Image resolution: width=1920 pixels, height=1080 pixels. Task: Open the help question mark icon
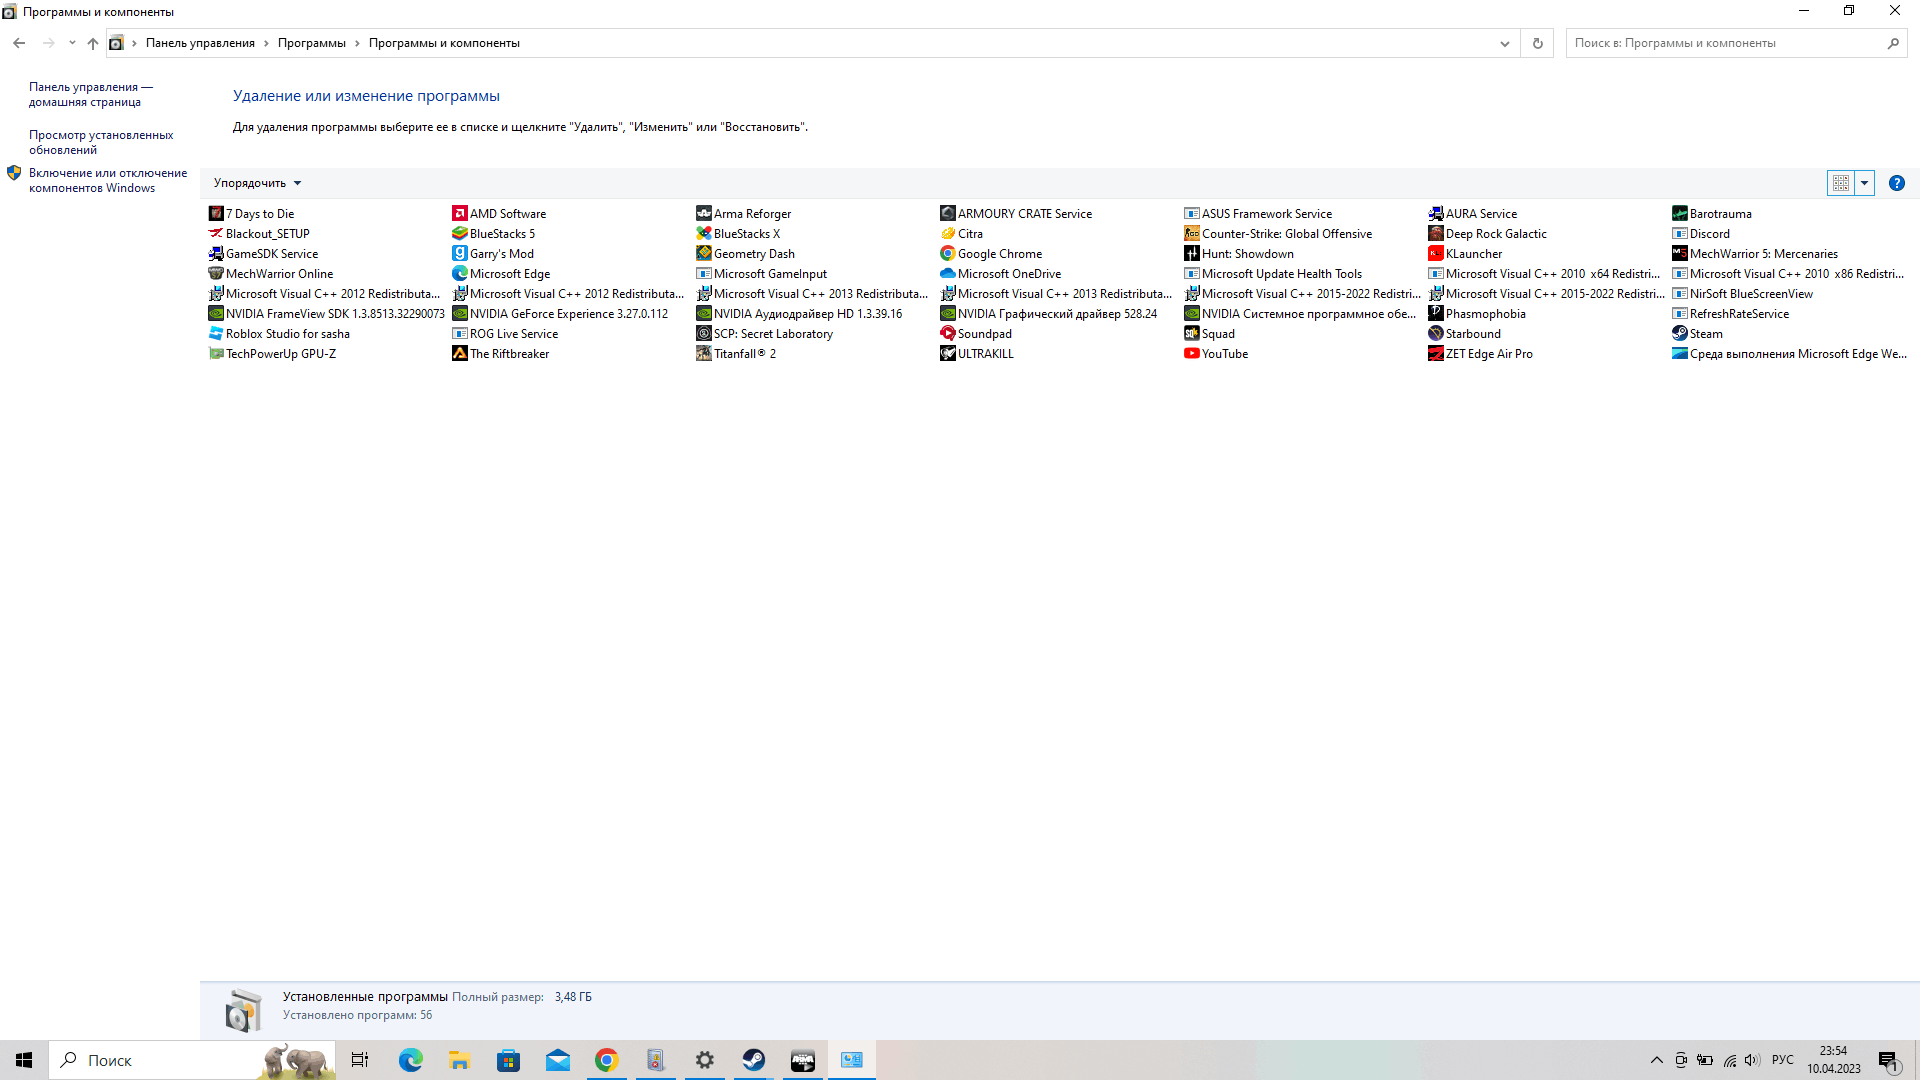point(1896,183)
